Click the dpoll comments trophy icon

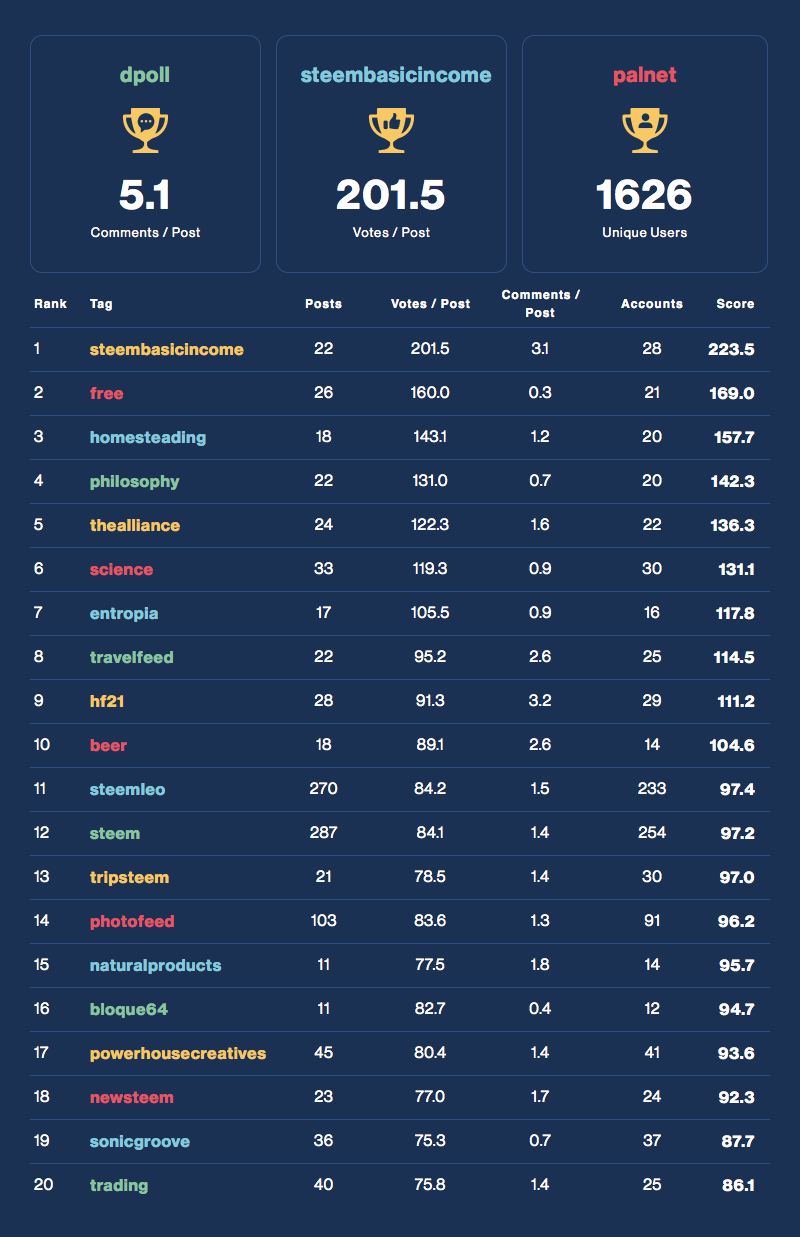[145, 131]
